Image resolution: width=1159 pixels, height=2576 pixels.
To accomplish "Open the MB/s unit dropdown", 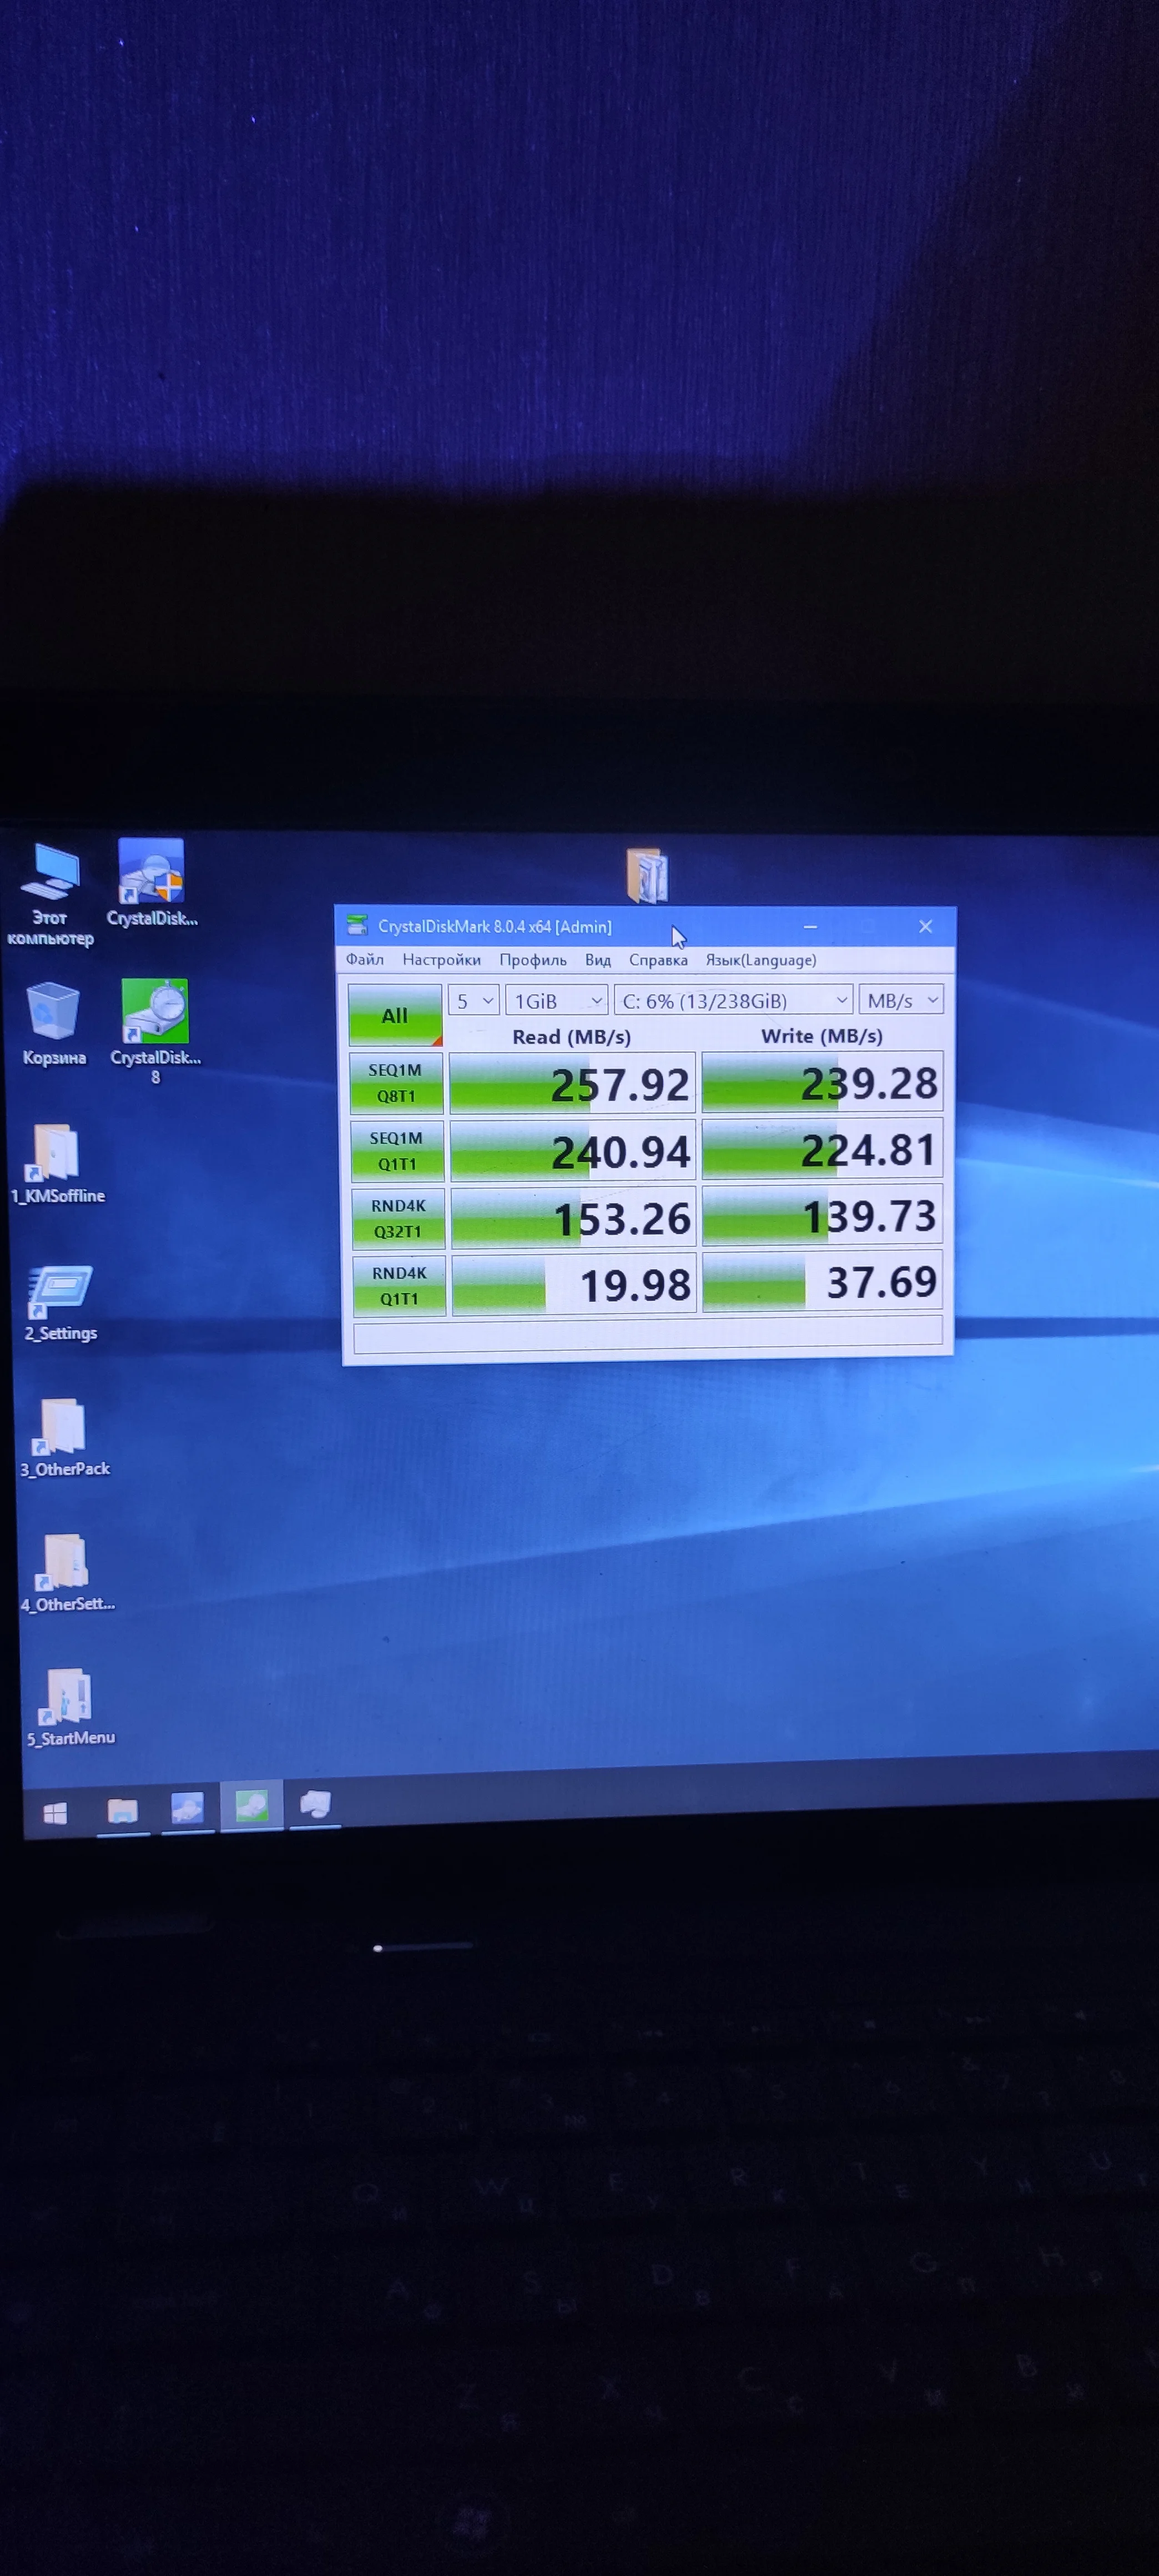I will pyautogui.click(x=900, y=1000).
